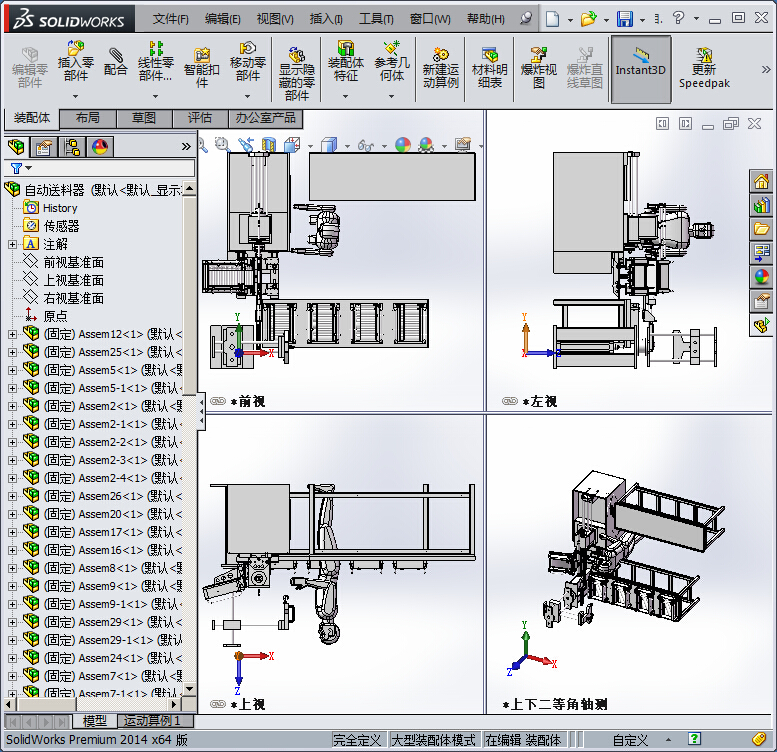Switch to the 模型 bottom tab
Image resolution: width=777 pixels, height=752 pixels.
coord(95,720)
